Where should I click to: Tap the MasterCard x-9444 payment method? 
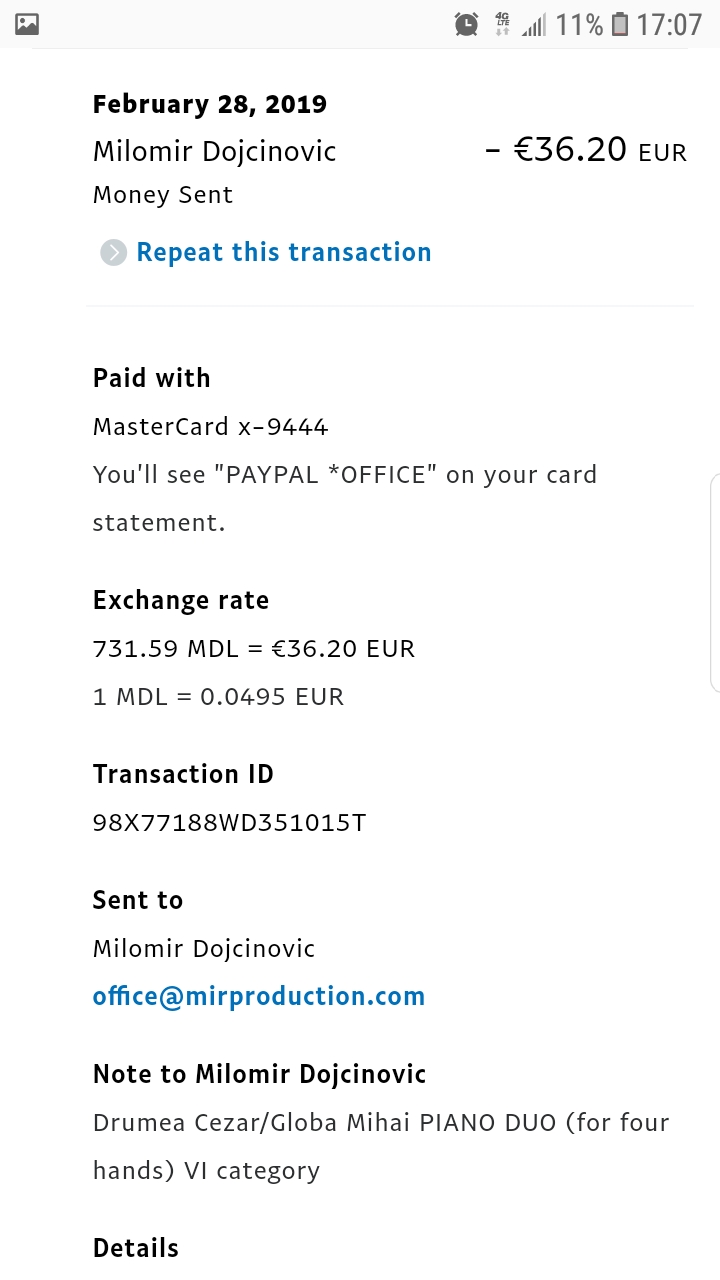210,427
